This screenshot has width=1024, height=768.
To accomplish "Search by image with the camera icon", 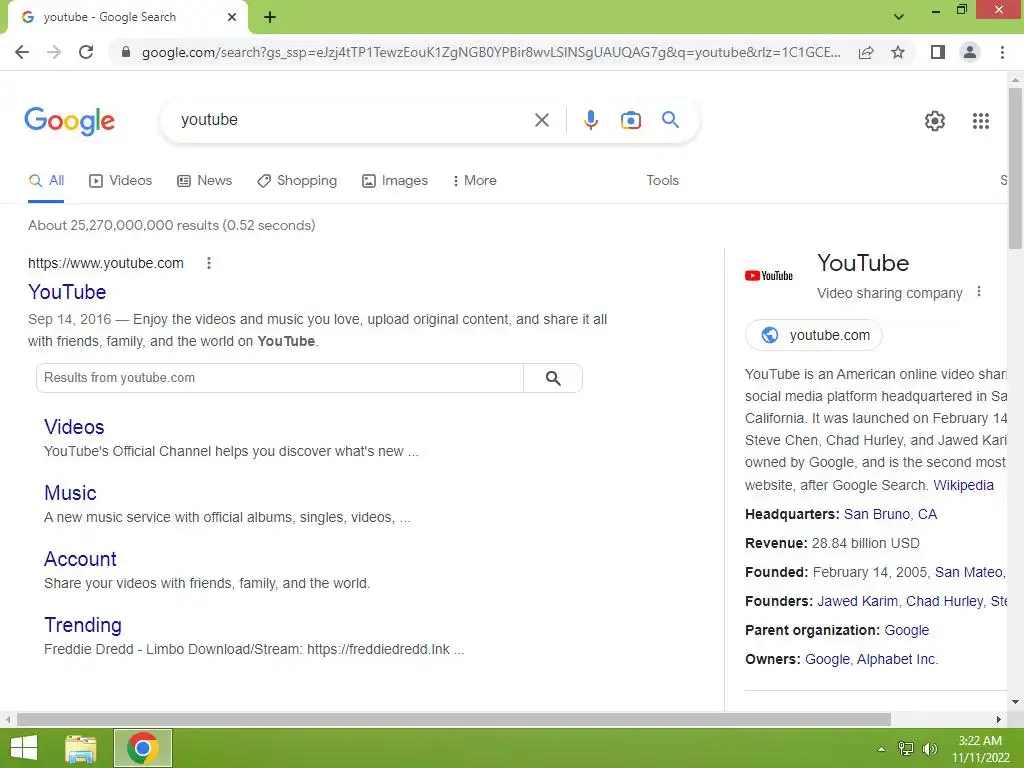I will (x=630, y=120).
